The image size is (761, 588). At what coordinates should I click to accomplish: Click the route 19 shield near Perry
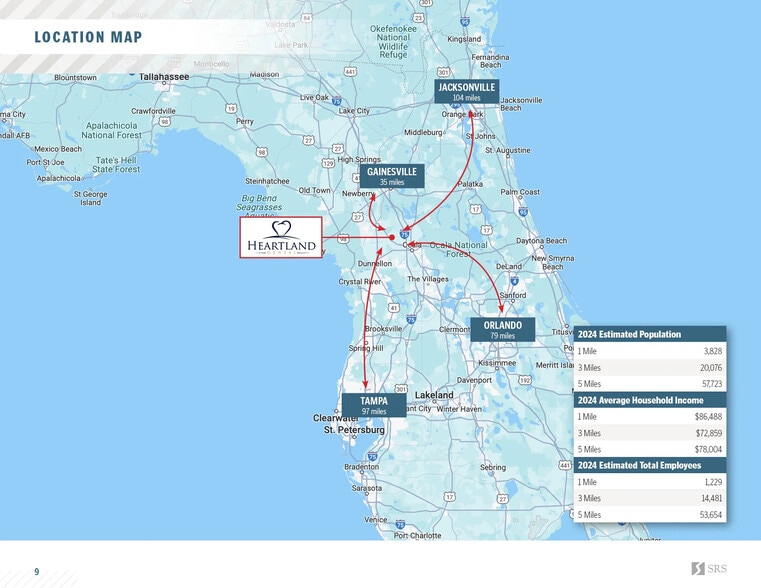click(x=231, y=109)
